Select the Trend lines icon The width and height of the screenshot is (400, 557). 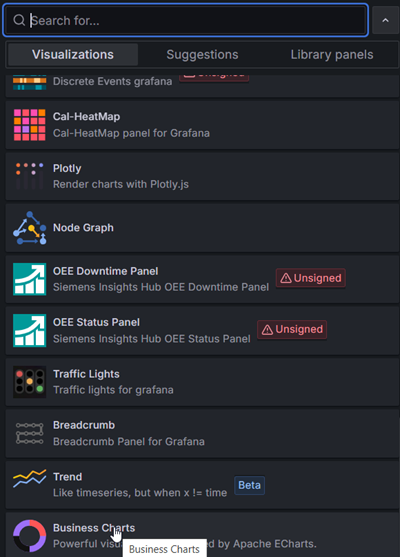(x=29, y=479)
